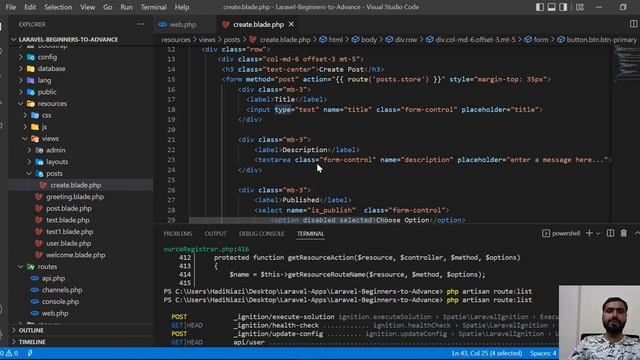
Task: Expand the js folder
Action: point(44,127)
